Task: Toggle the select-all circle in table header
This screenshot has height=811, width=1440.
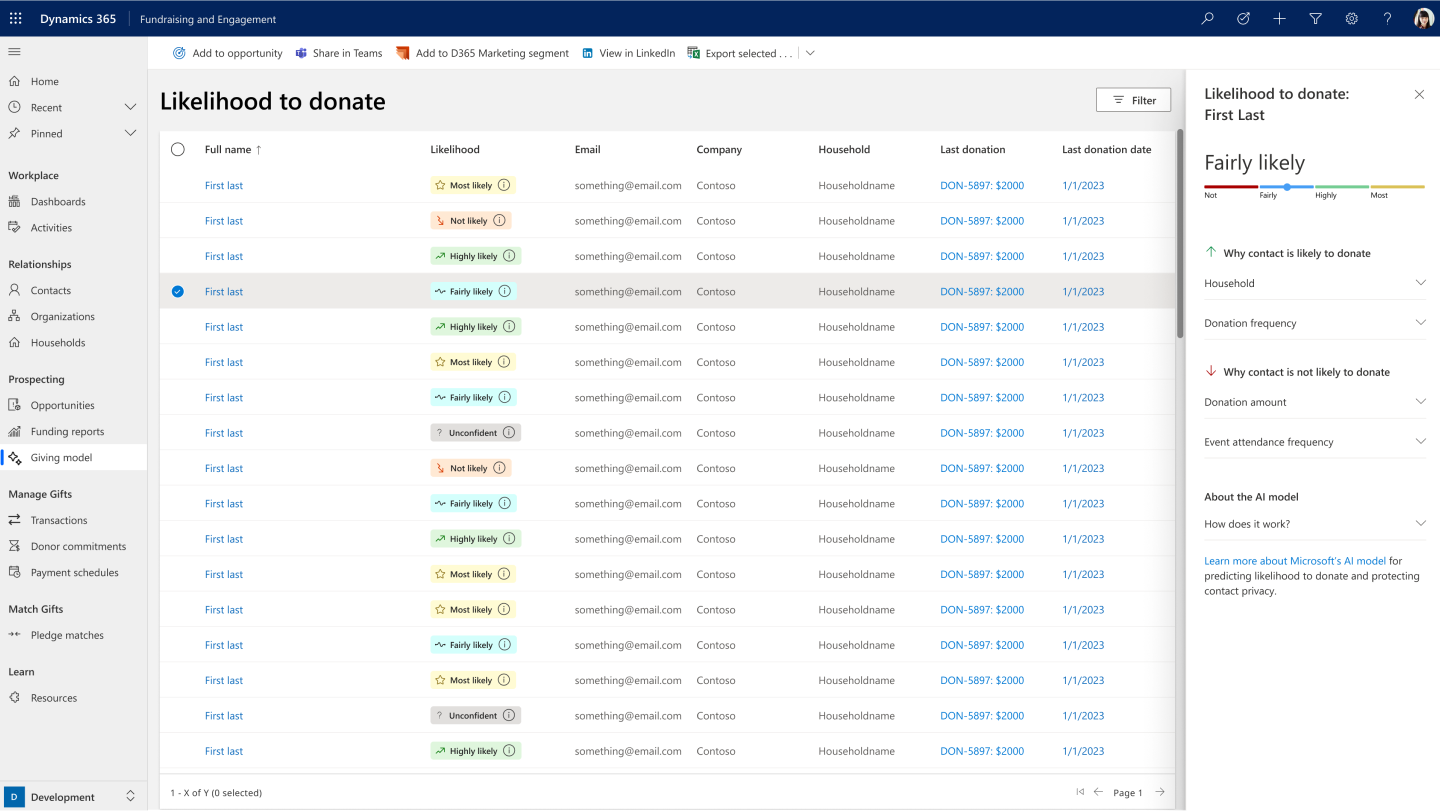Action: (x=178, y=149)
